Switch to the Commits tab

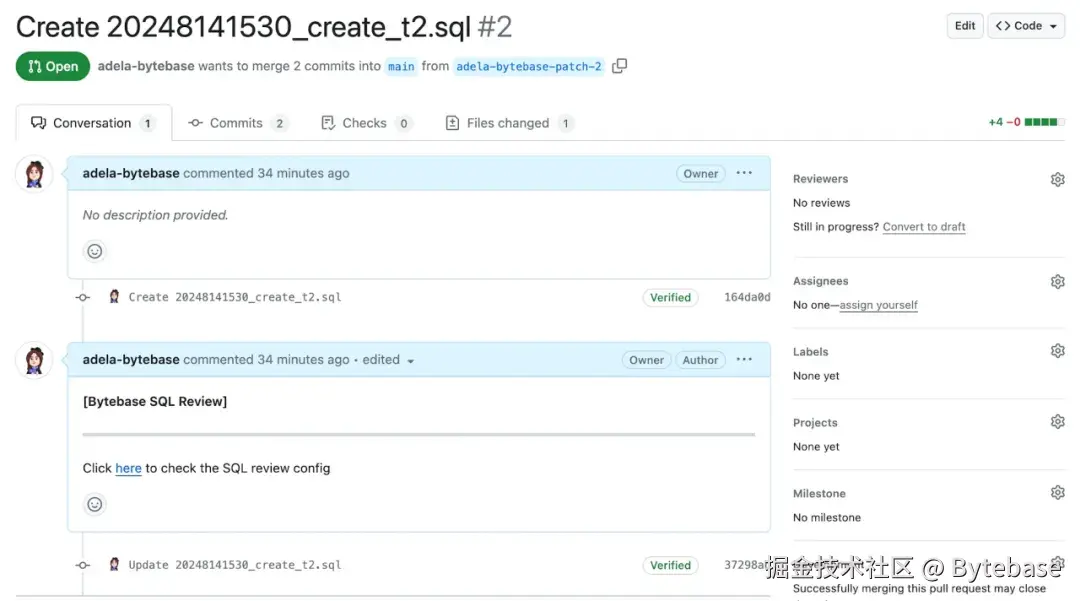click(x=237, y=123)
